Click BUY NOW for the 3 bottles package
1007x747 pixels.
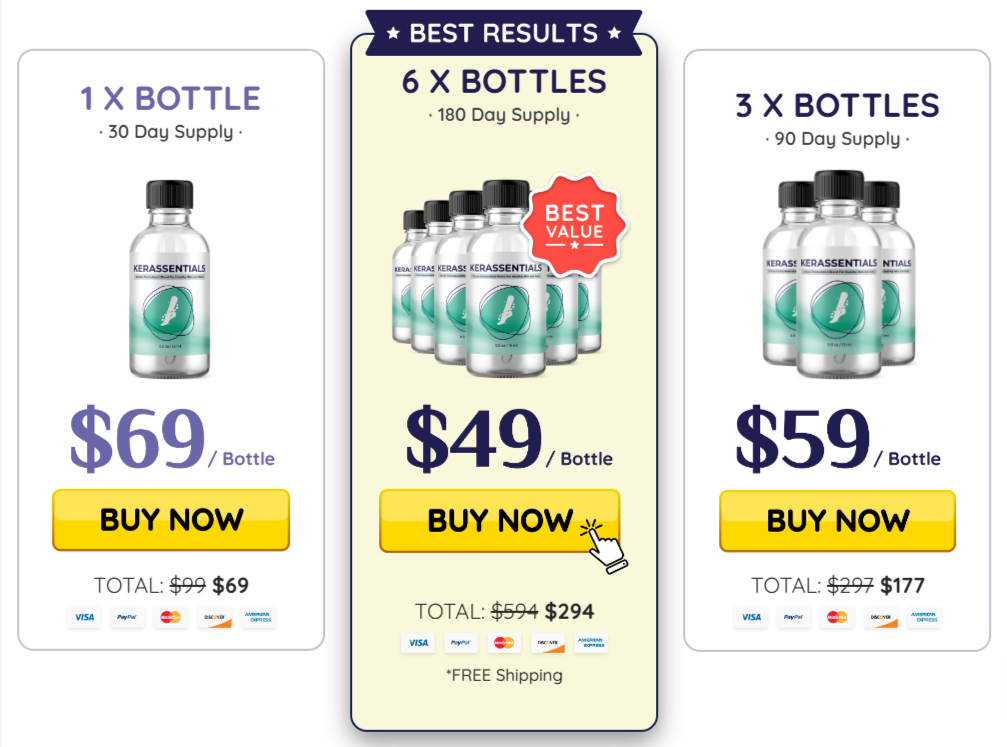tap(837, 520)
